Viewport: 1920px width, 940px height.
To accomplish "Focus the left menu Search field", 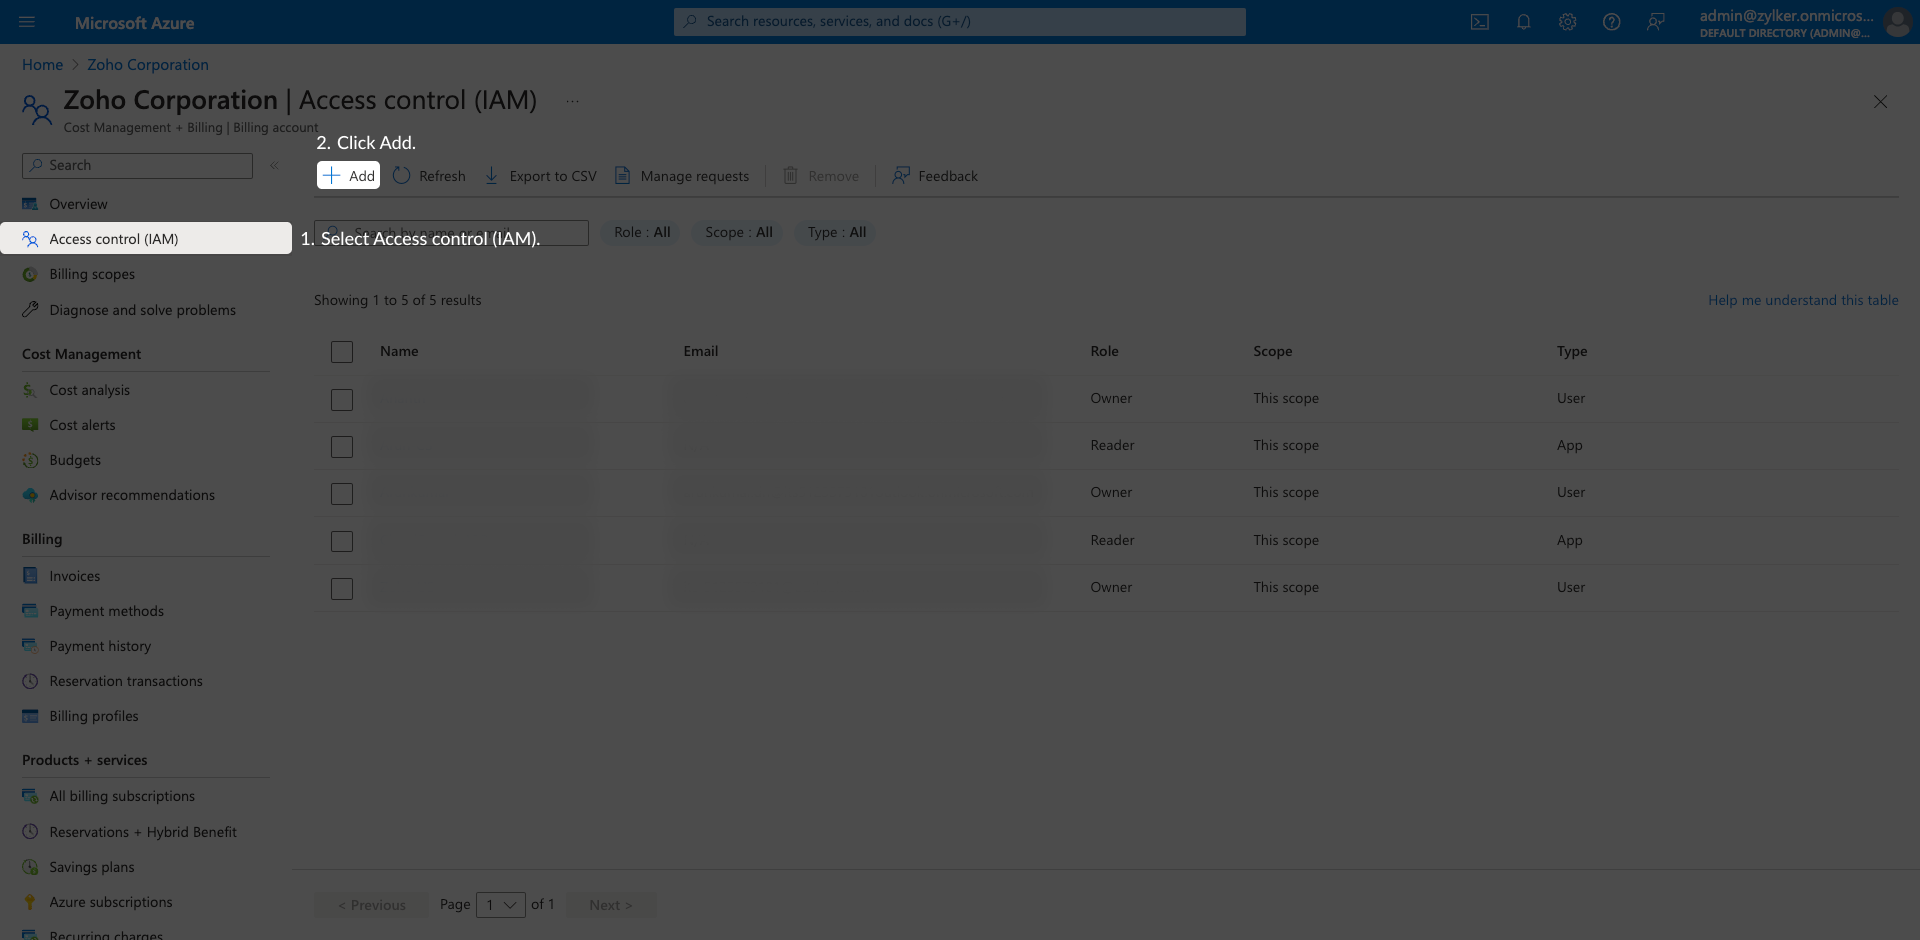I will [x=137, y=166].
